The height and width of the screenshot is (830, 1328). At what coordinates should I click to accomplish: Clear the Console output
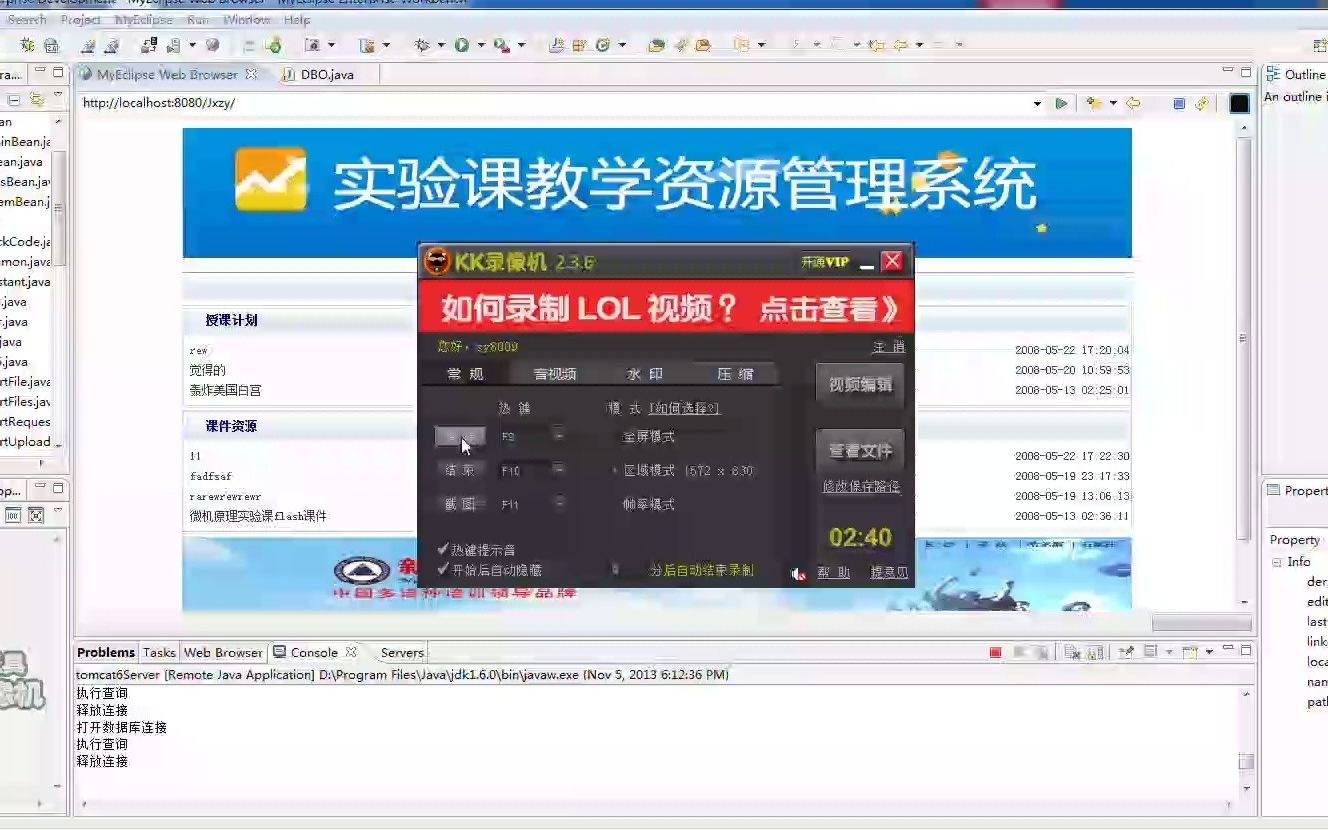(x=1069, y=652)
